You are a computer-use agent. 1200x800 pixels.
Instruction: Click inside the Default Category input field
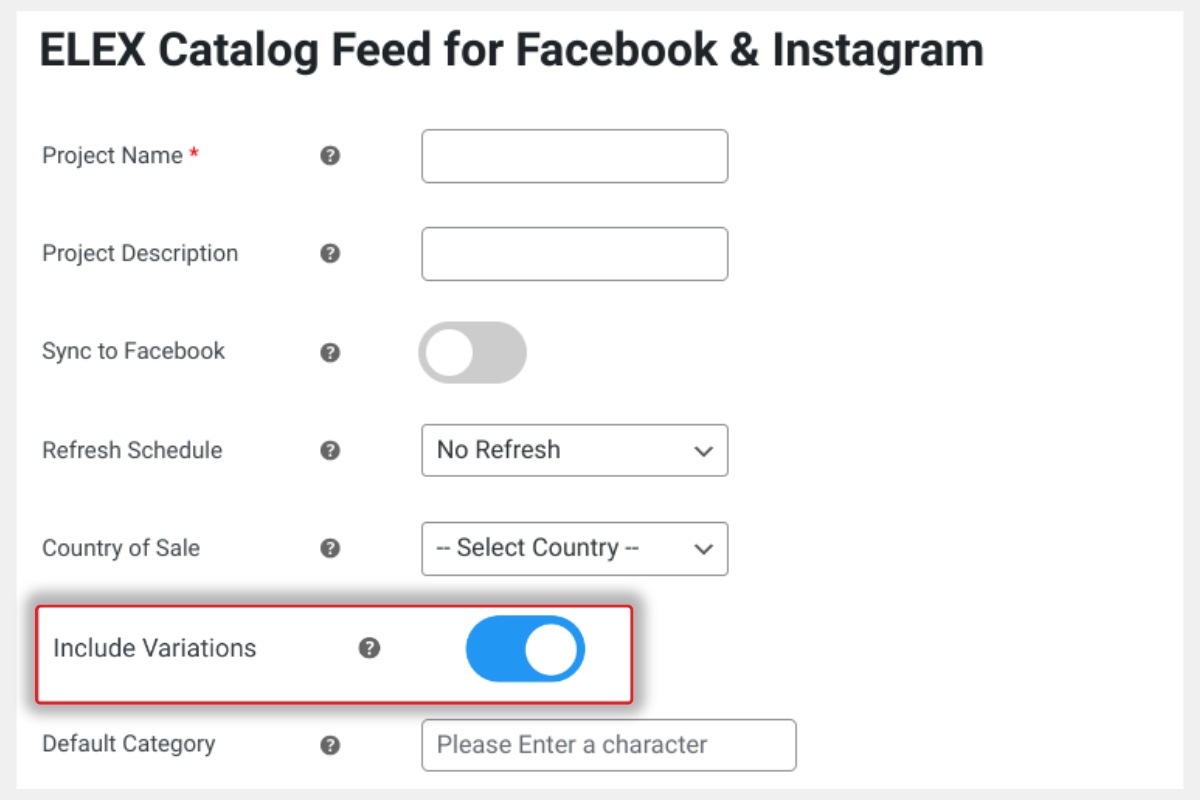(608, 744)
